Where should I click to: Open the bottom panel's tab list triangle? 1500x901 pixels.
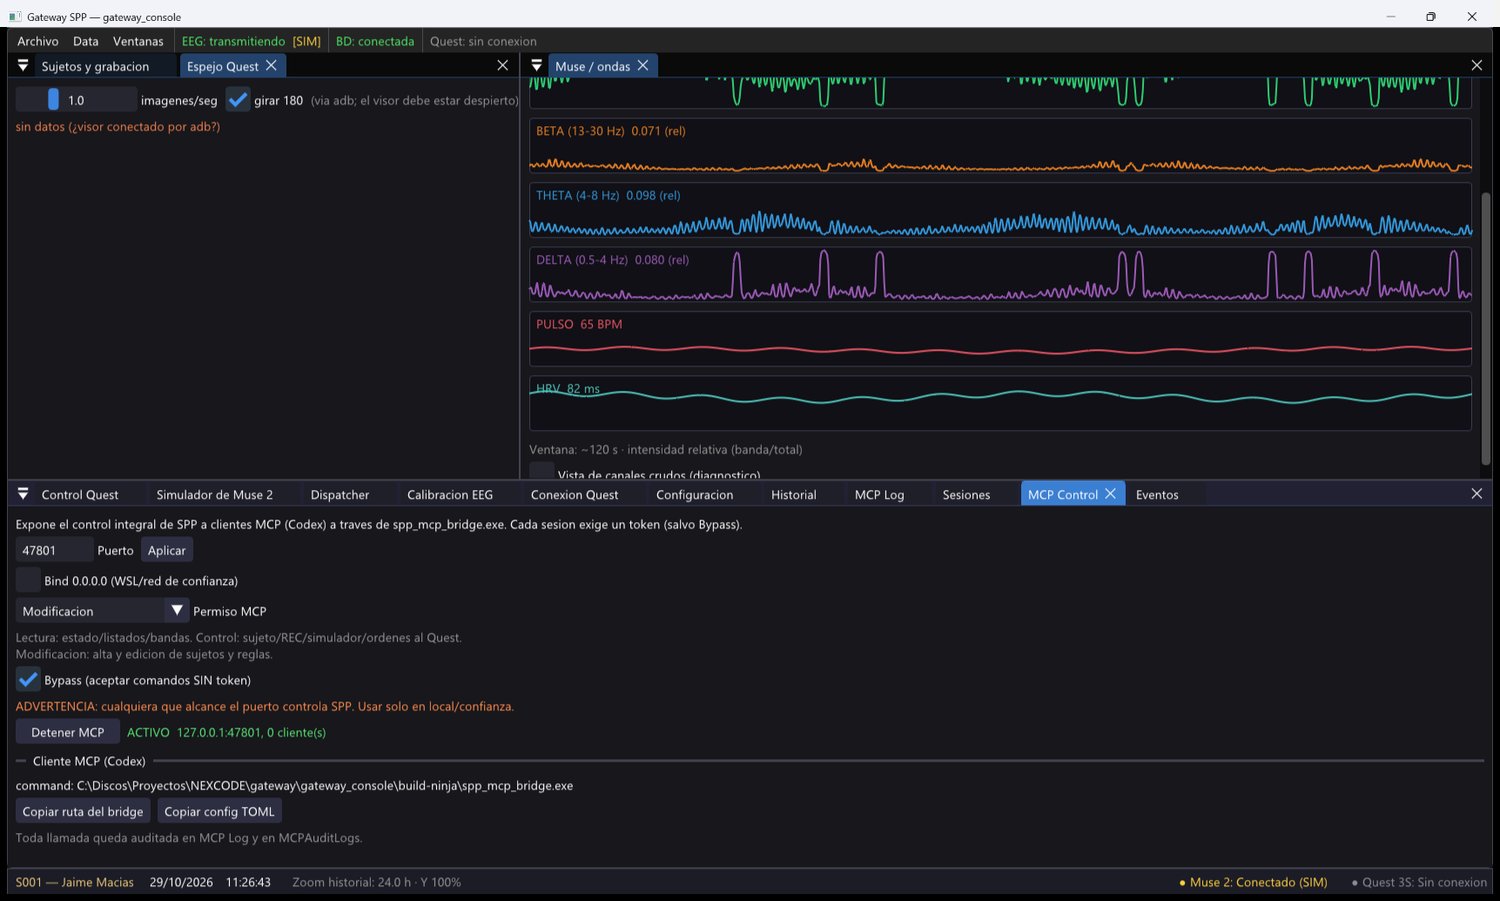pos(23,494)
